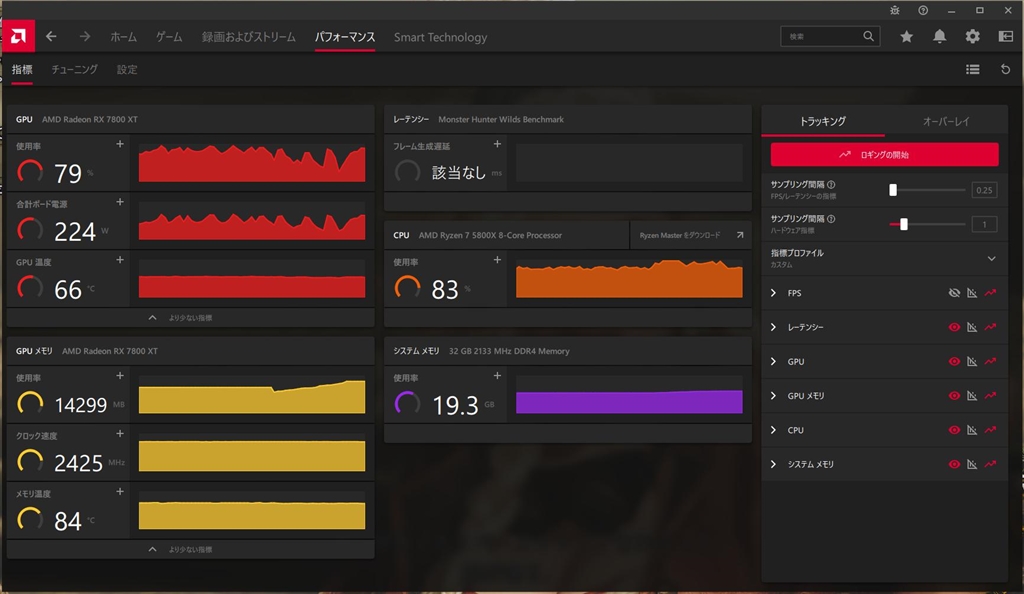The image size is (1024, 594).
Task: Expand the 指標プロファイル dropdown
Action: coord(991,258)
